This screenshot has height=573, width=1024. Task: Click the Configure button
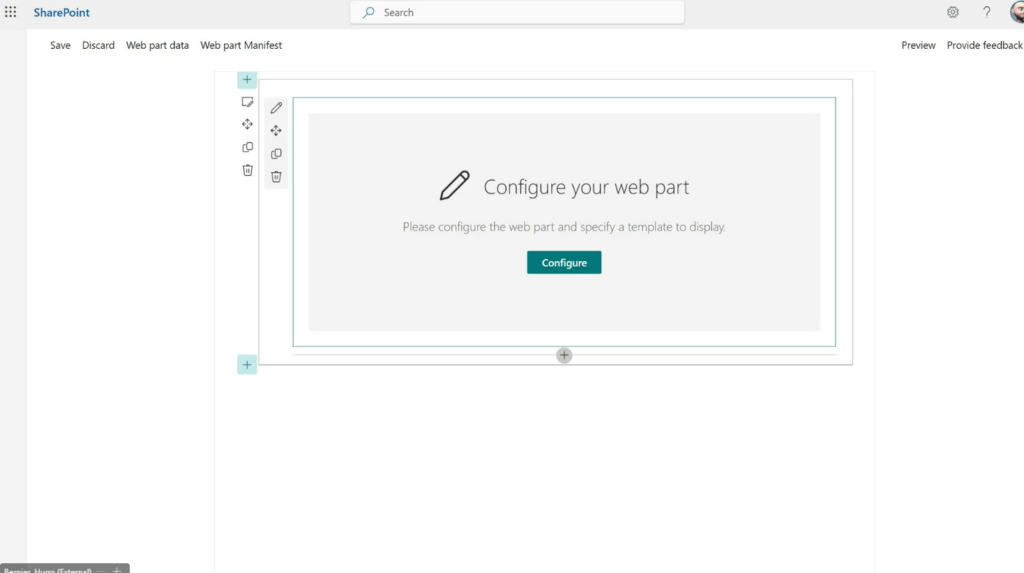tap(564, 263)
